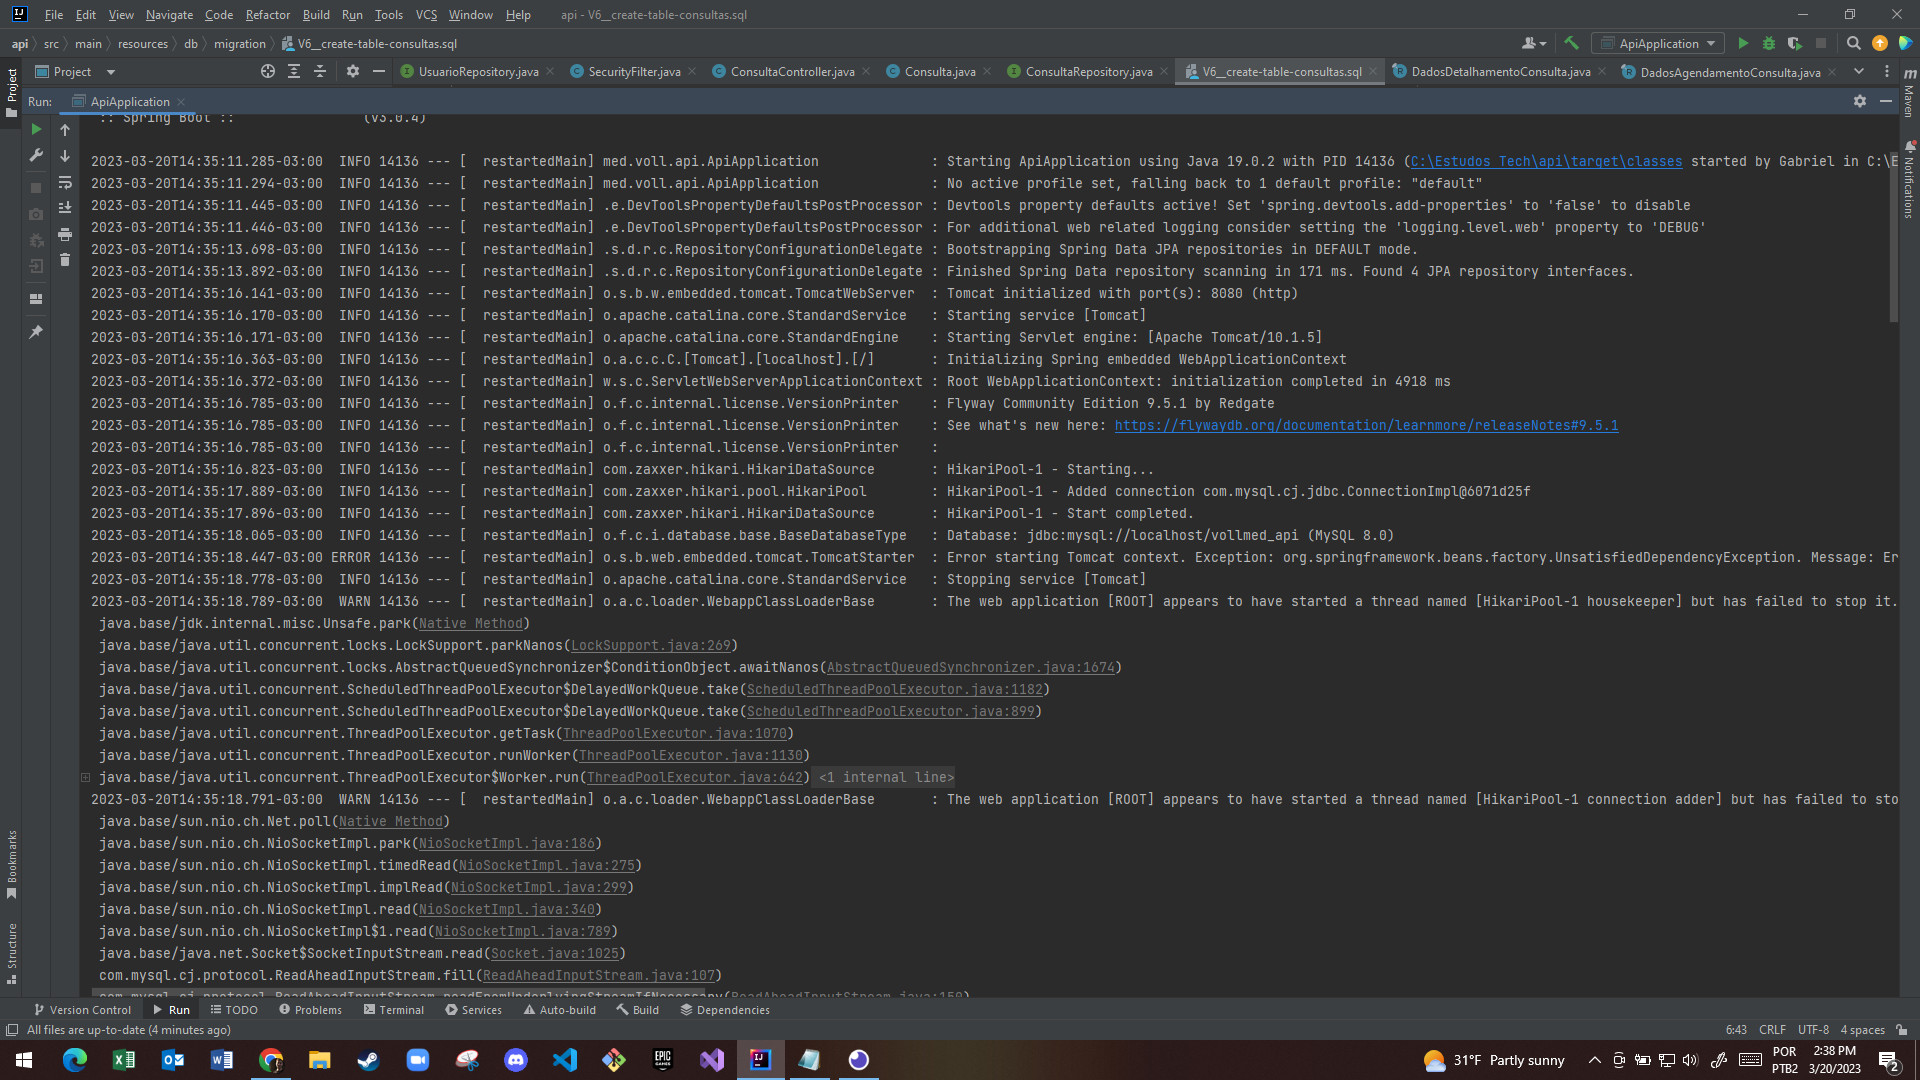The image size is (1920, 1080).
Task: Open run configuration wrench in Run panel
Action: [36, 155]
